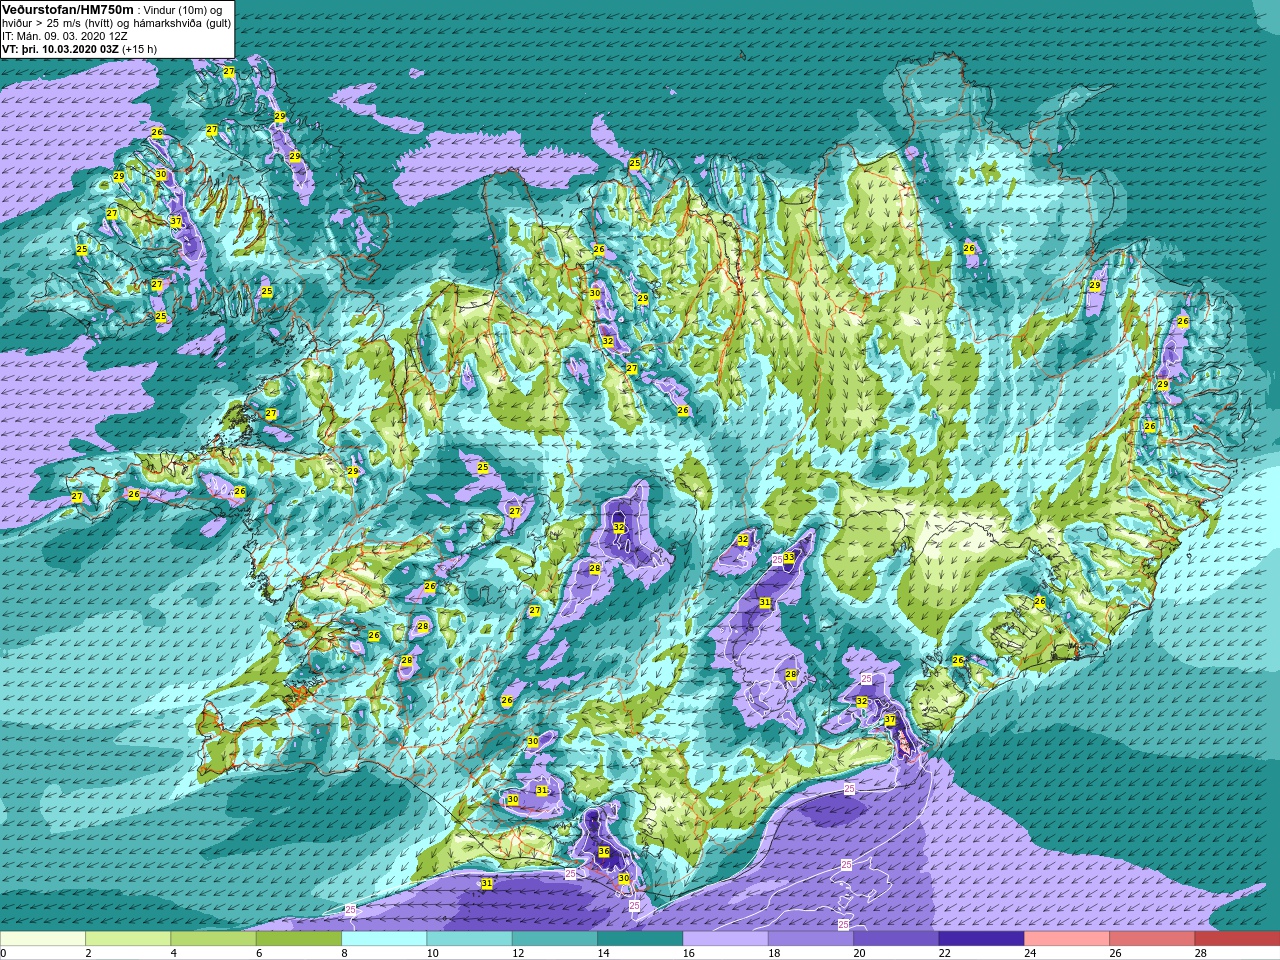Select the pink 24–26 m/s legend swatch
The width and height of the screenshot is (1280, 960).
point(1067,939)
